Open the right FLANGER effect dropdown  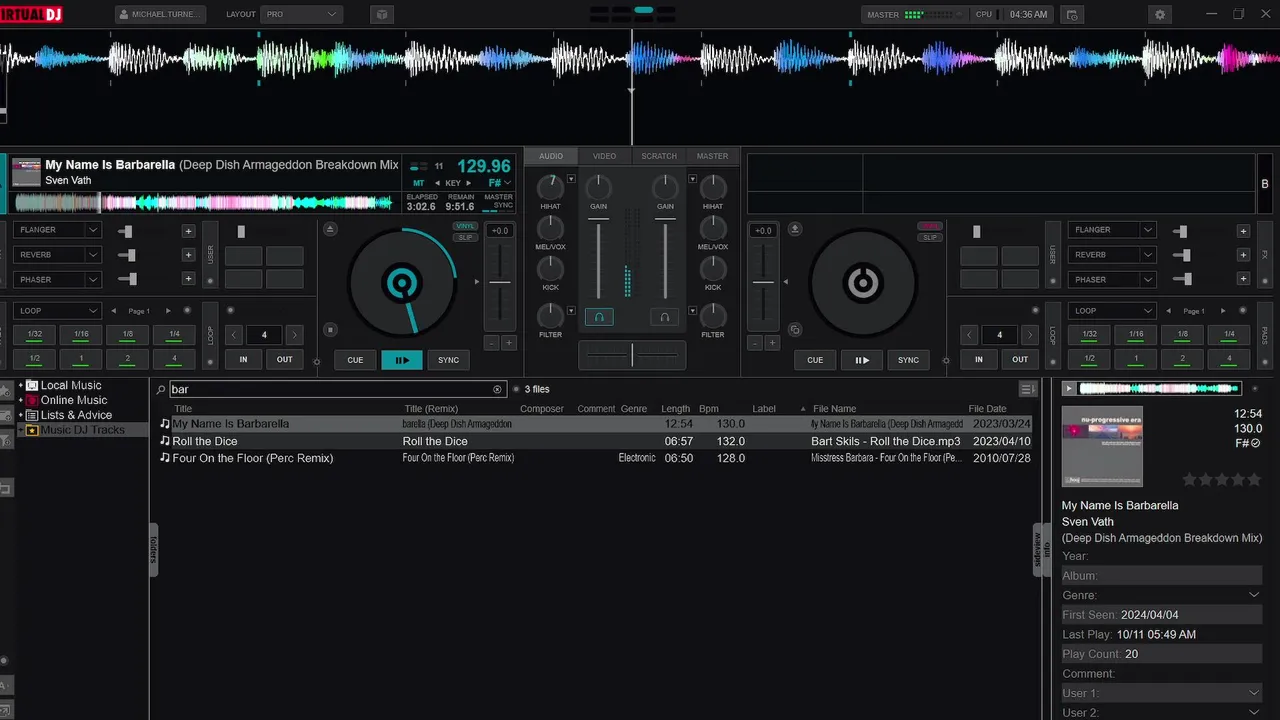(x=1147, y=230)
